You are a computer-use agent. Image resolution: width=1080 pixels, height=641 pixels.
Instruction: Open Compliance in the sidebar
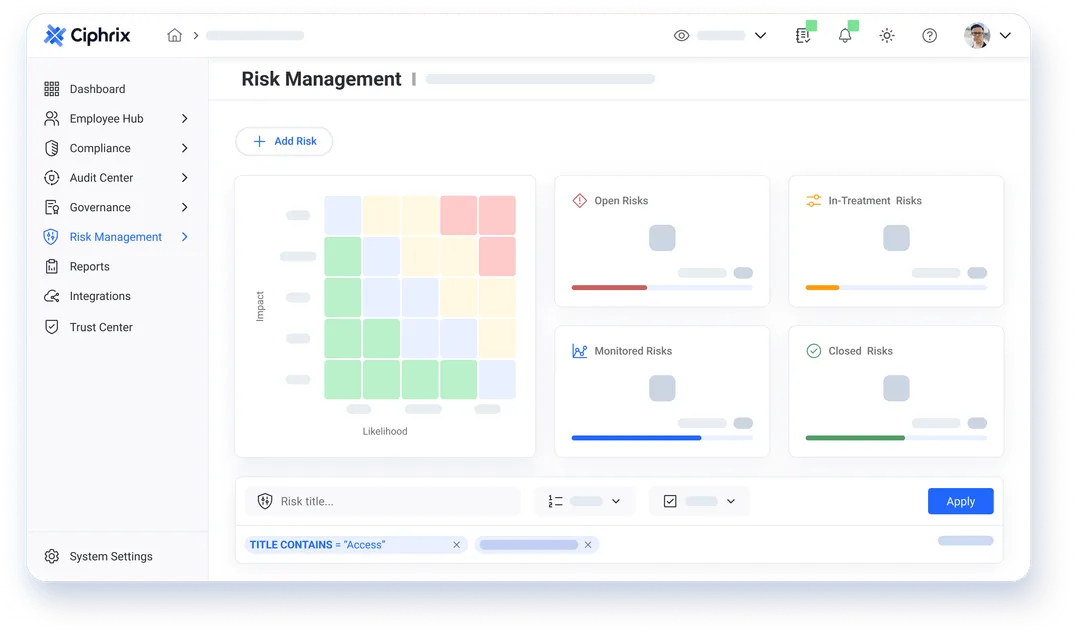(x=100, y=148)
